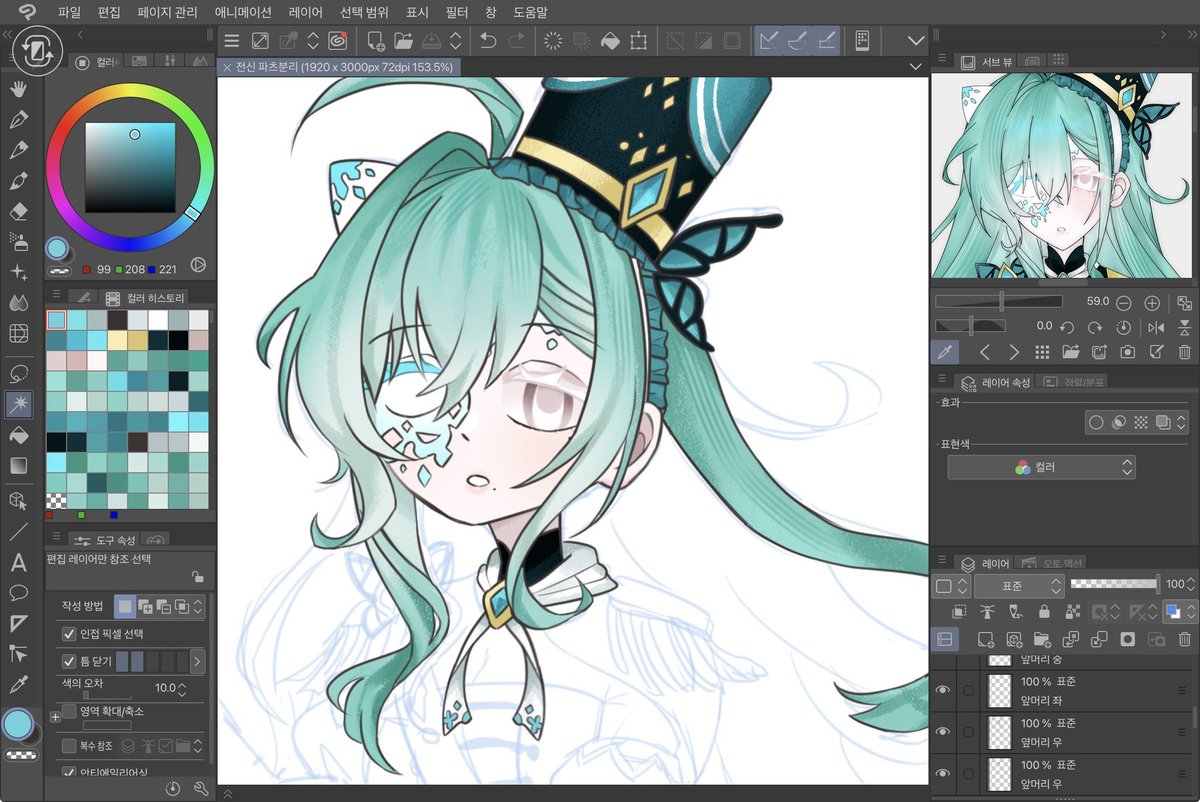Adjust the layer opacity slider

tap(1115, 584)
